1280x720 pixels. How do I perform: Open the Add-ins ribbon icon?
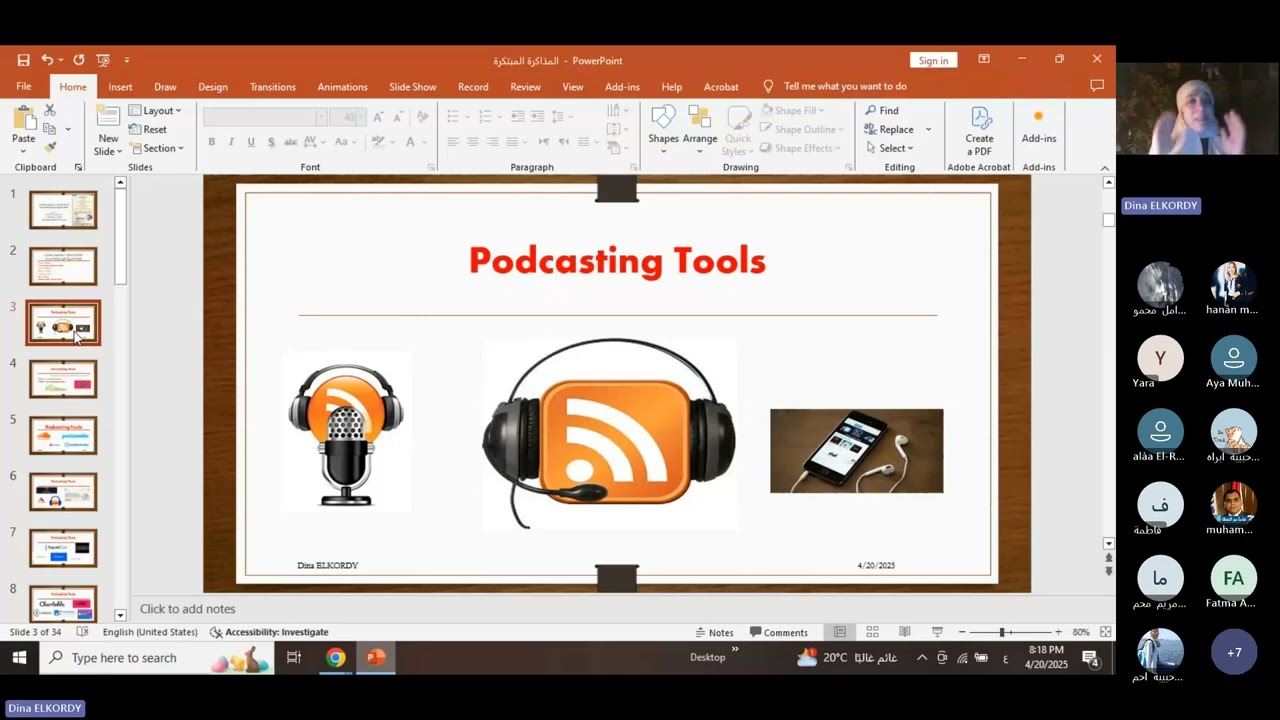[x=1038, y=117]
